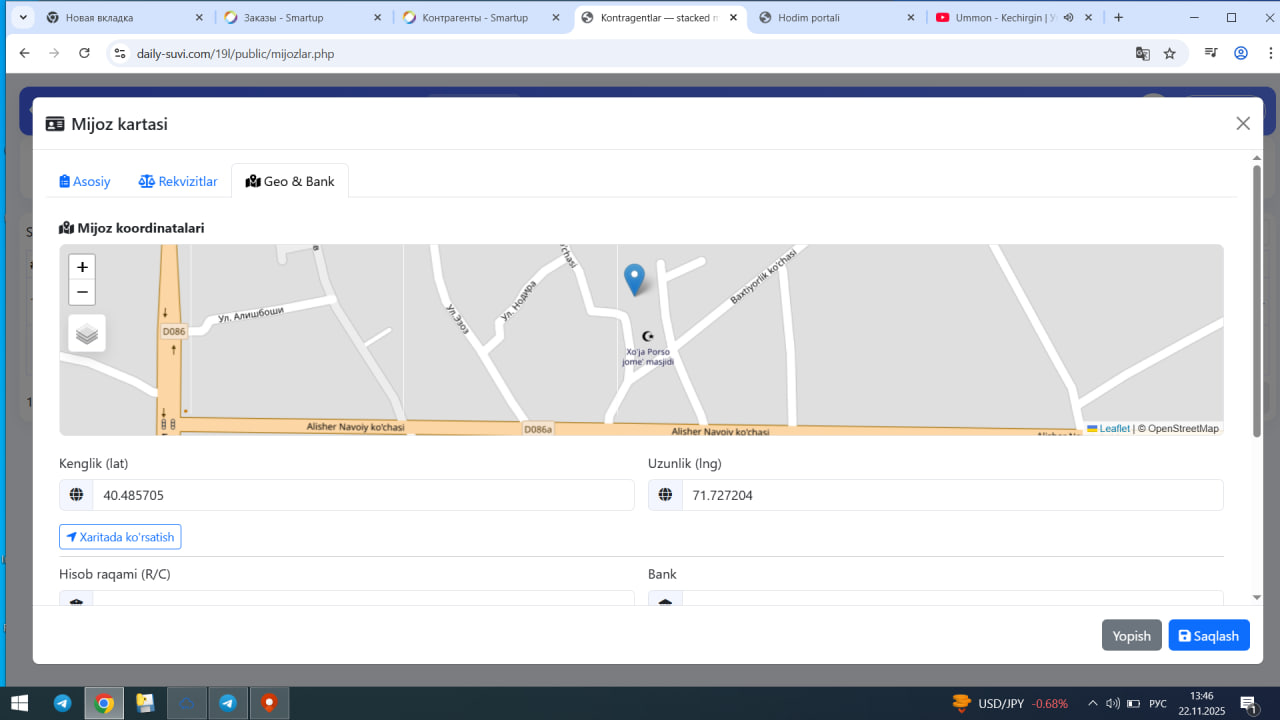
Task: Zoom in on the customer map
Action: click(82, 267)
